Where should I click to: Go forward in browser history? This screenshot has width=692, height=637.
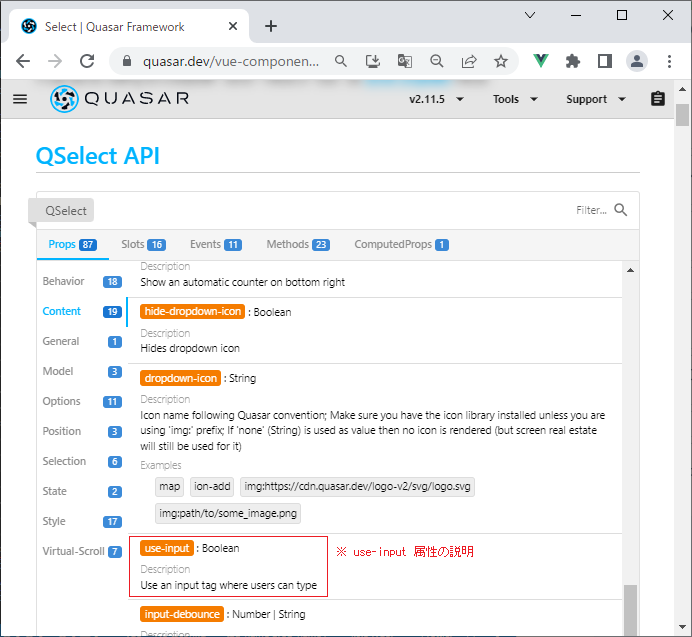pyautogui.click(x=55, y=61)
